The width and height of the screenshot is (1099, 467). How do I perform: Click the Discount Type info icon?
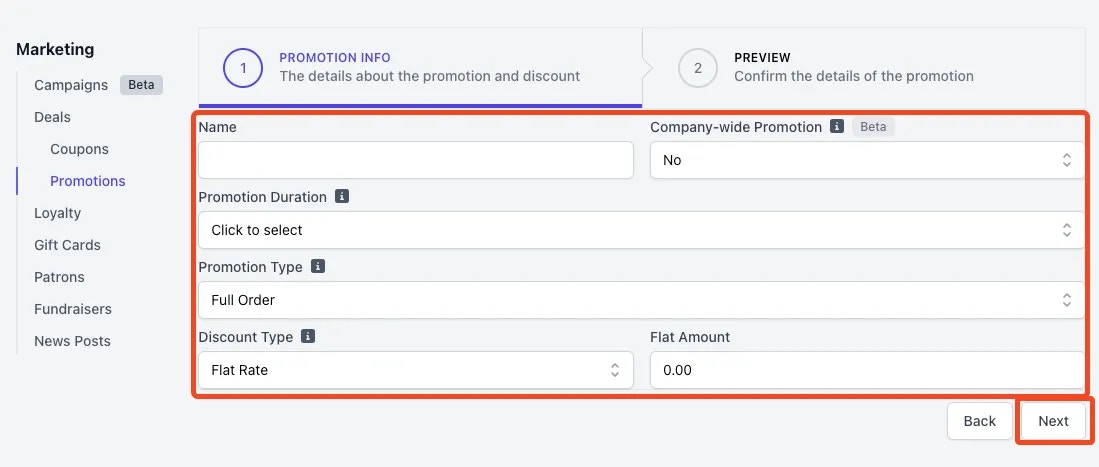point(308,337)
